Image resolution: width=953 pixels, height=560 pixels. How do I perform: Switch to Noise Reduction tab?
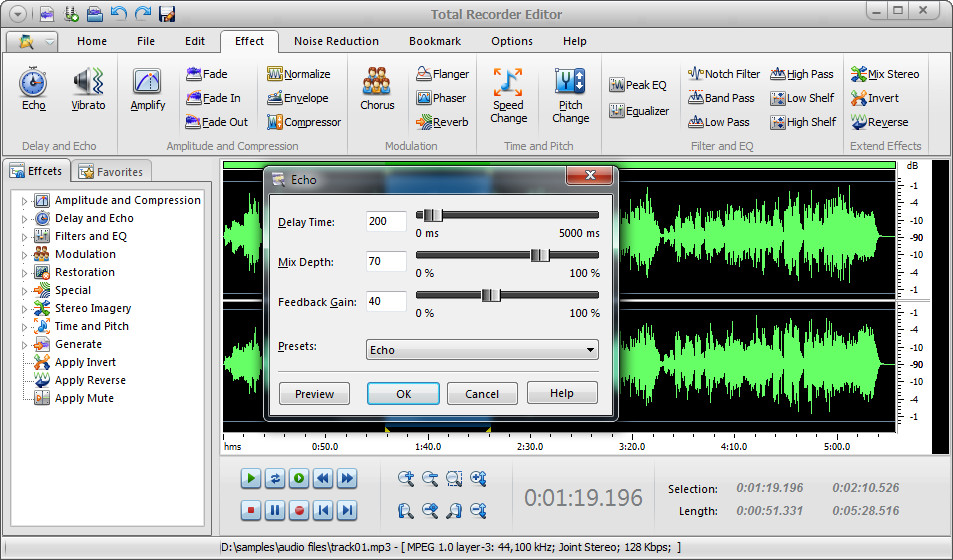(x=336, y=41)
